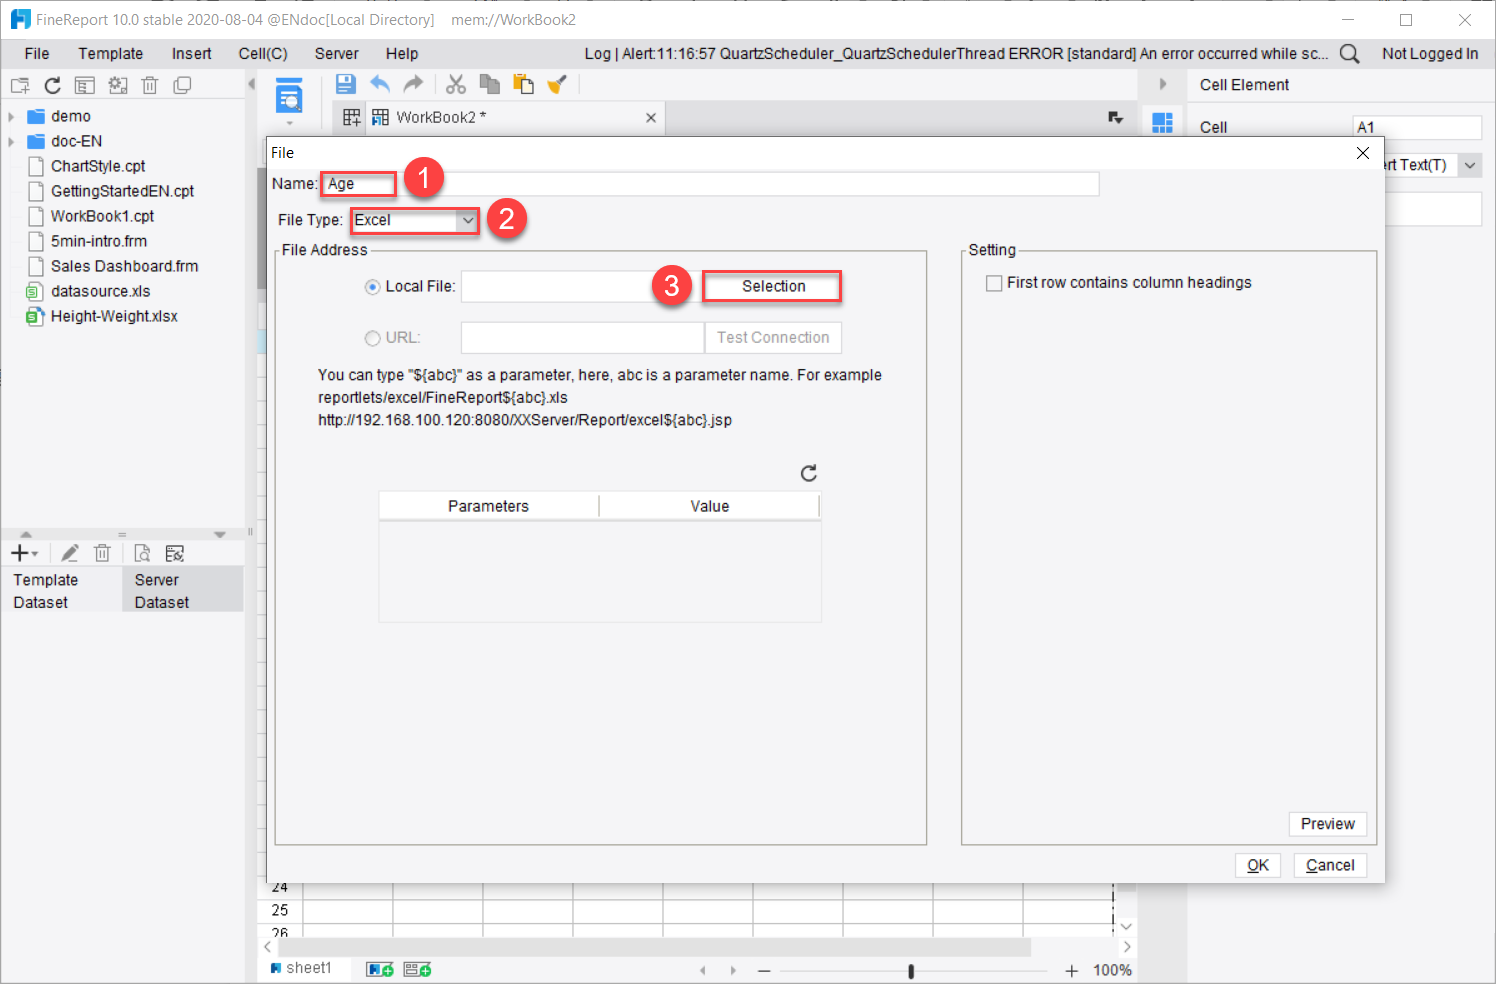
Task: Open the preview mode dropdown below the preview icon
Action: click(289, 123)
